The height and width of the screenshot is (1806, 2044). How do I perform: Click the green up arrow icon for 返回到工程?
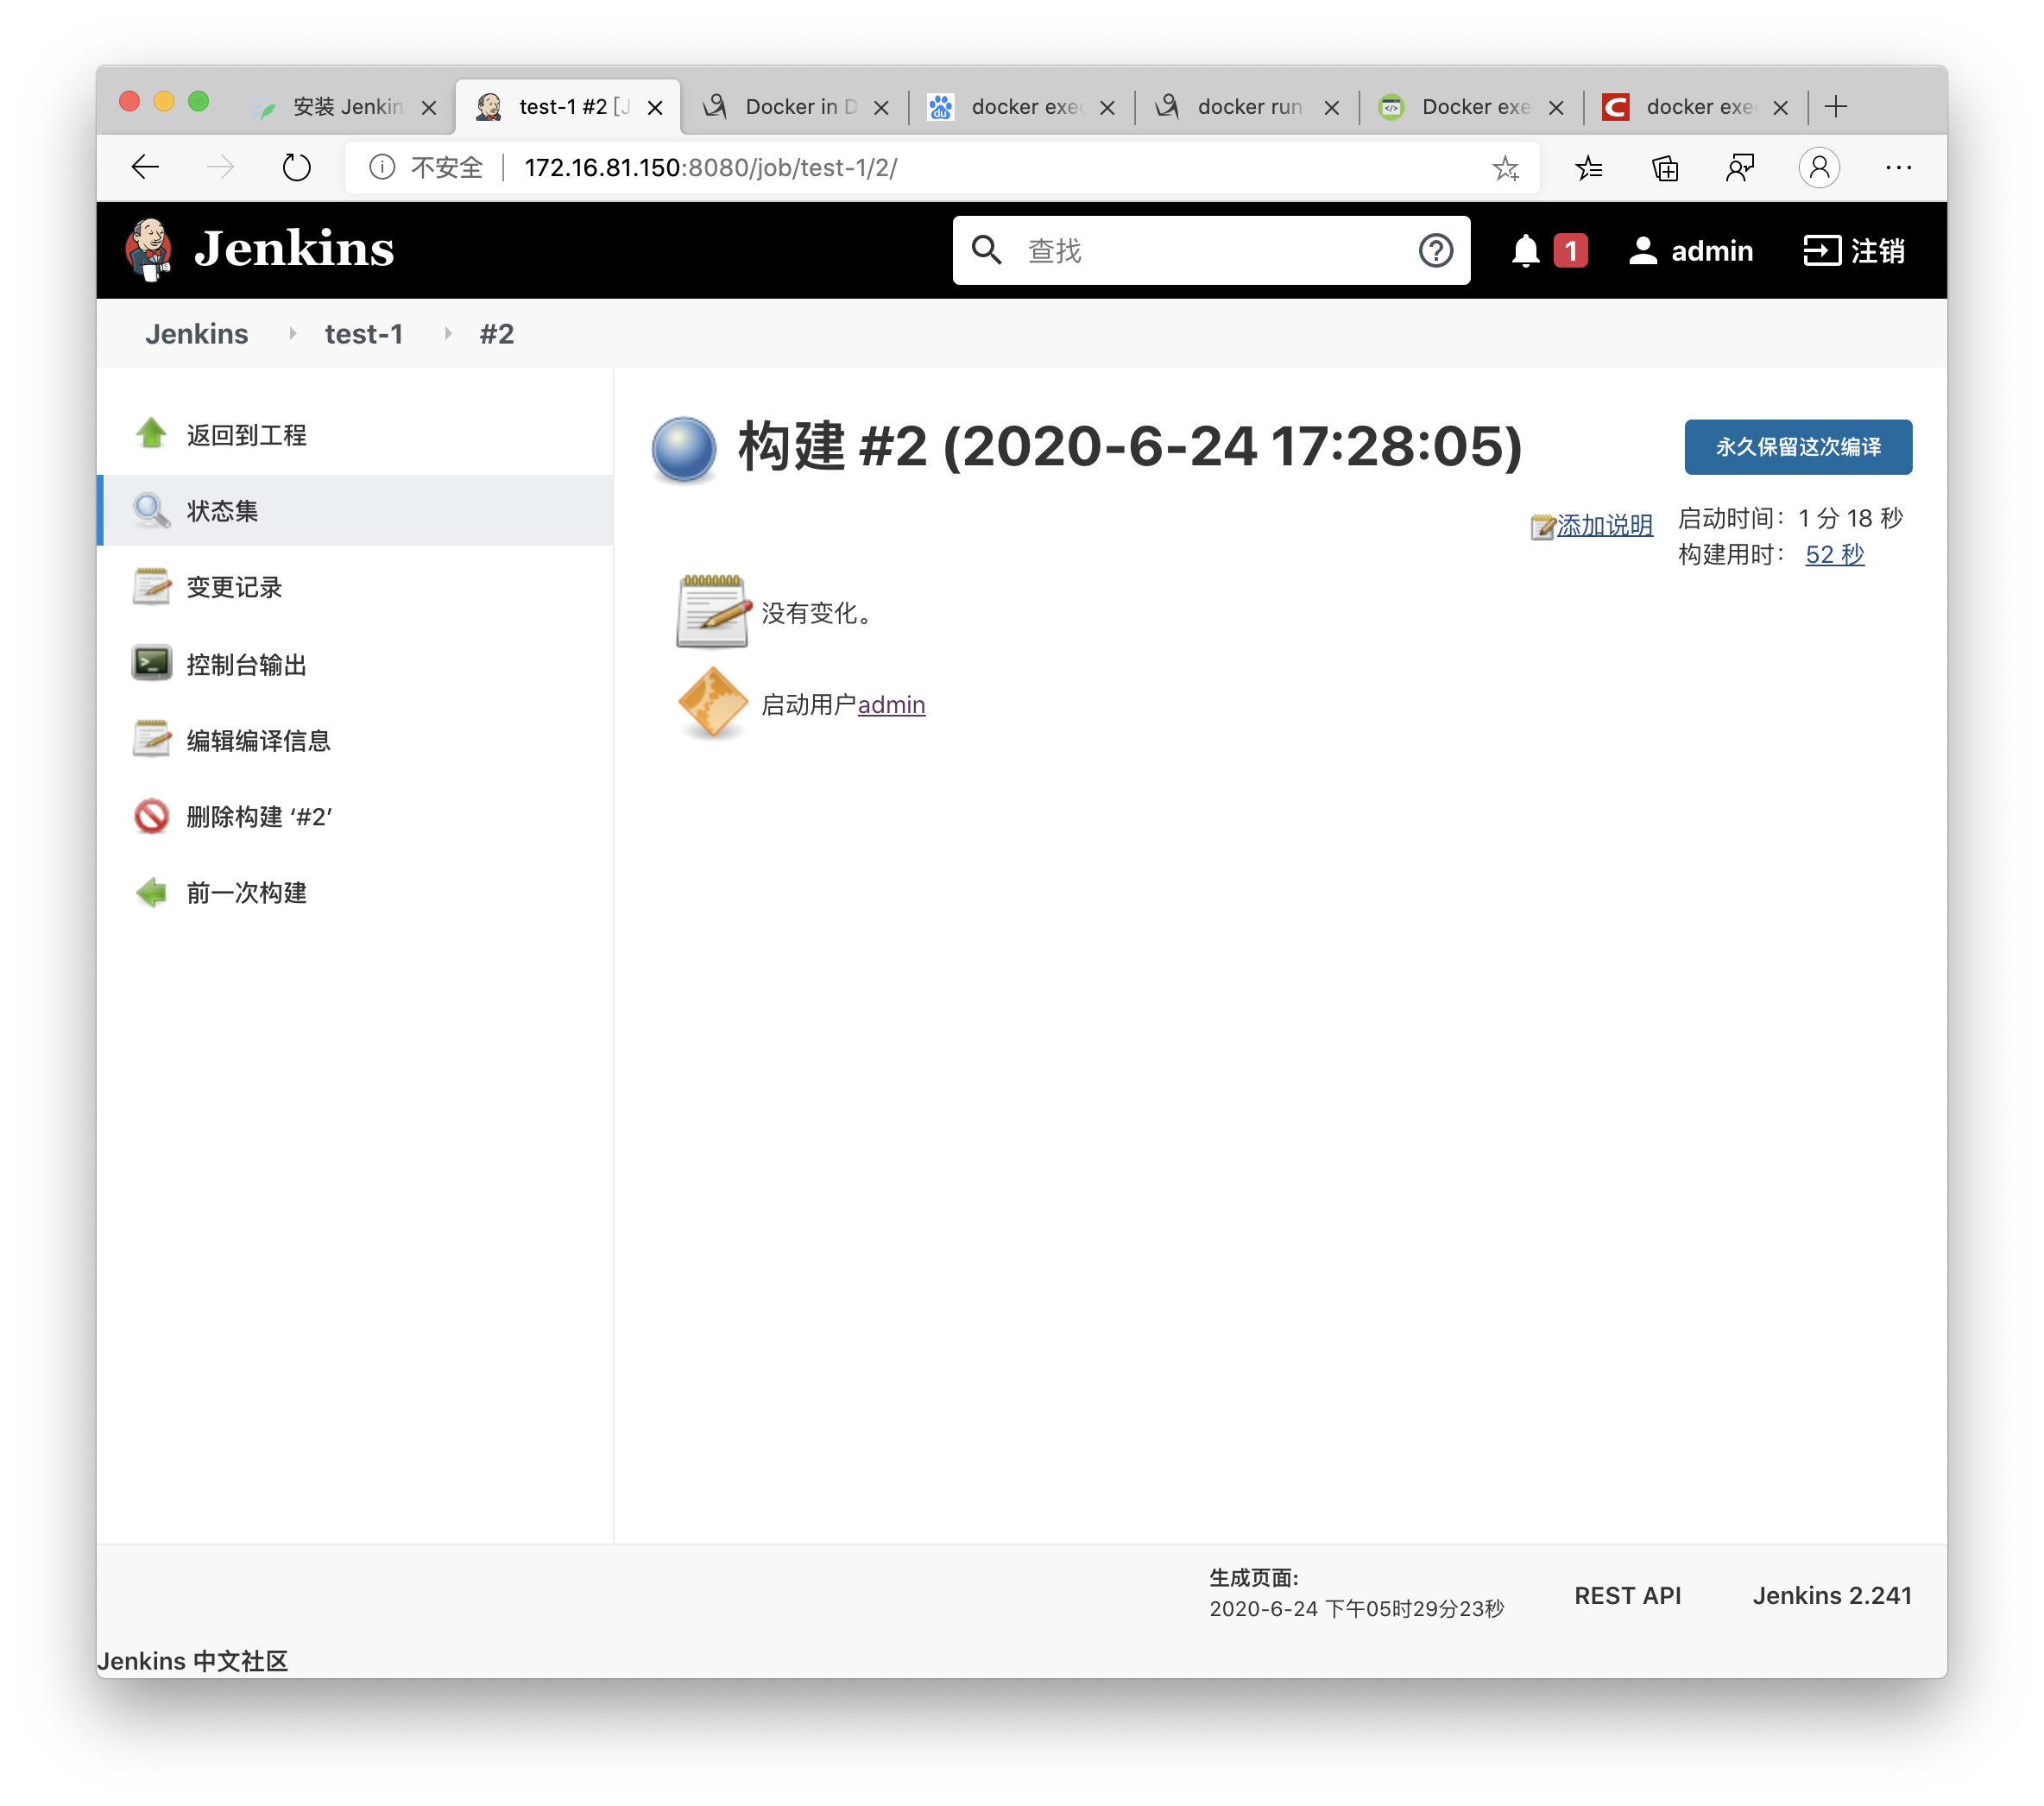pyautogui.click(x=151, y=433)
